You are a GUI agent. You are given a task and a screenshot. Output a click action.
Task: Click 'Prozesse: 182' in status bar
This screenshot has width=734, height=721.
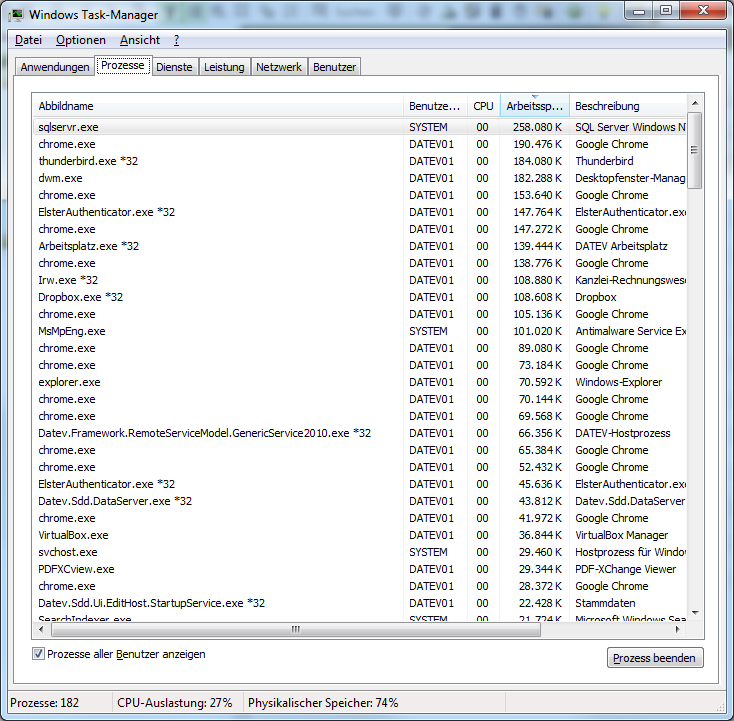44,703
